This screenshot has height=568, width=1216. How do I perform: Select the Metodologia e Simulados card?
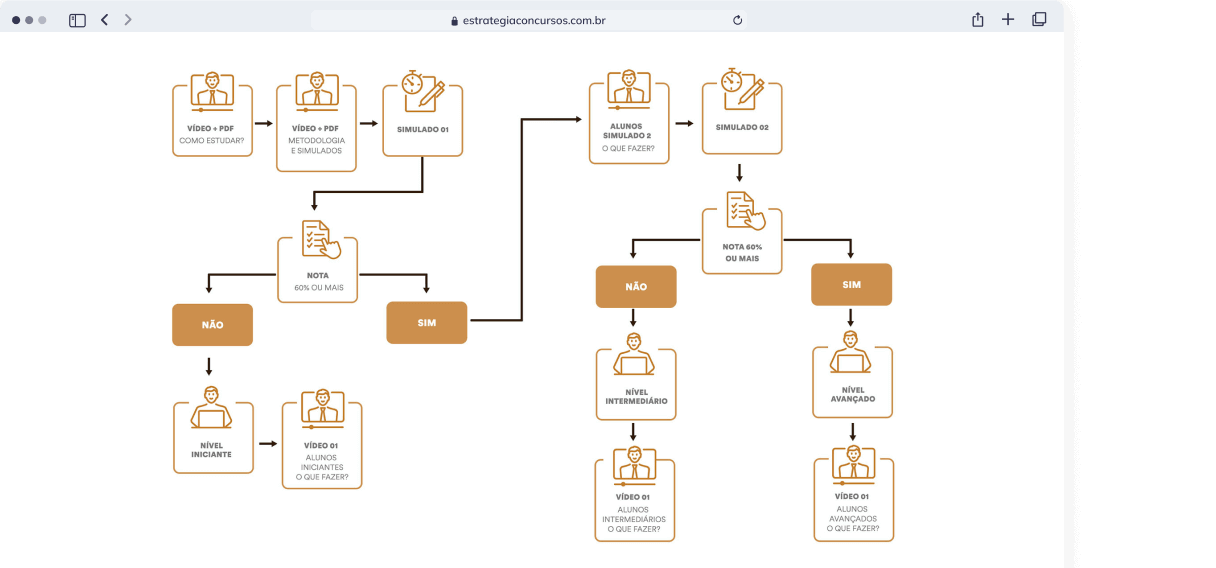click(317, 125)
